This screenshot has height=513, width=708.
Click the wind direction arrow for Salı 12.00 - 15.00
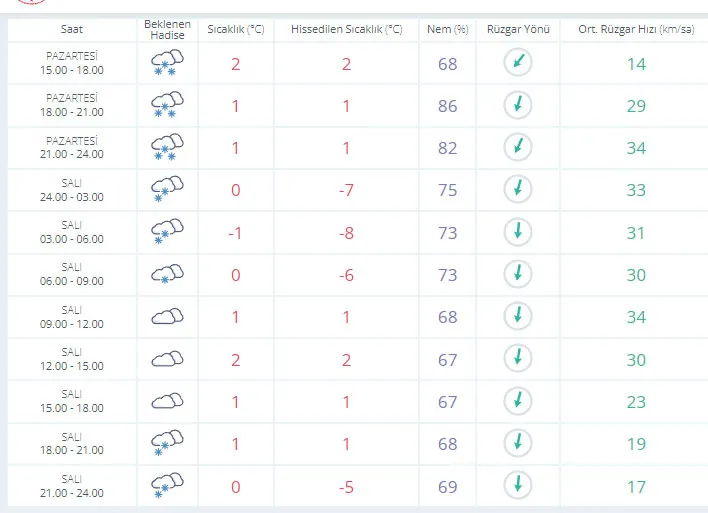coord(518,359)
